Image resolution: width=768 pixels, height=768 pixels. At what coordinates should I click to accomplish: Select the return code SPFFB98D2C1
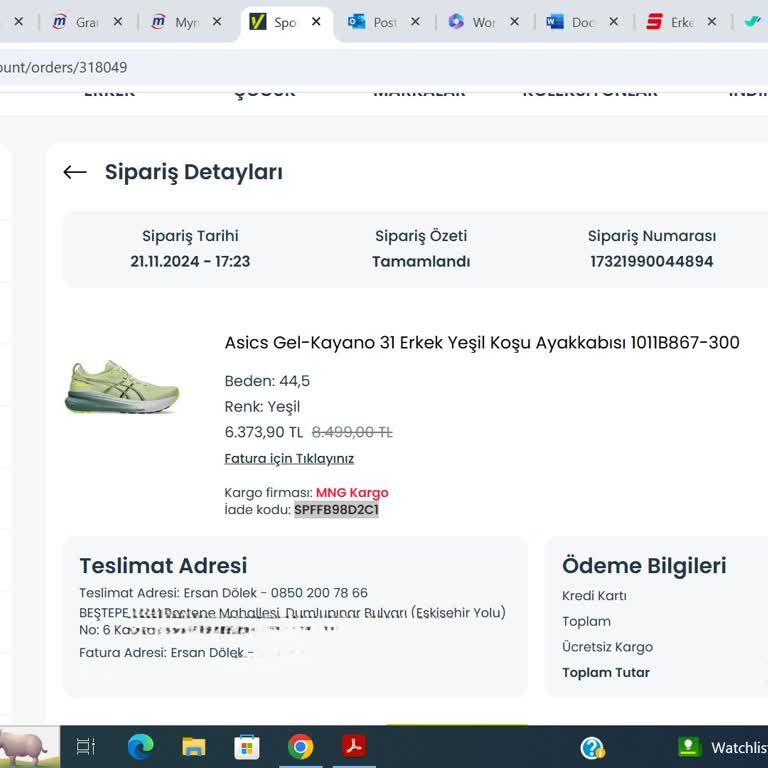coord(336,510)
